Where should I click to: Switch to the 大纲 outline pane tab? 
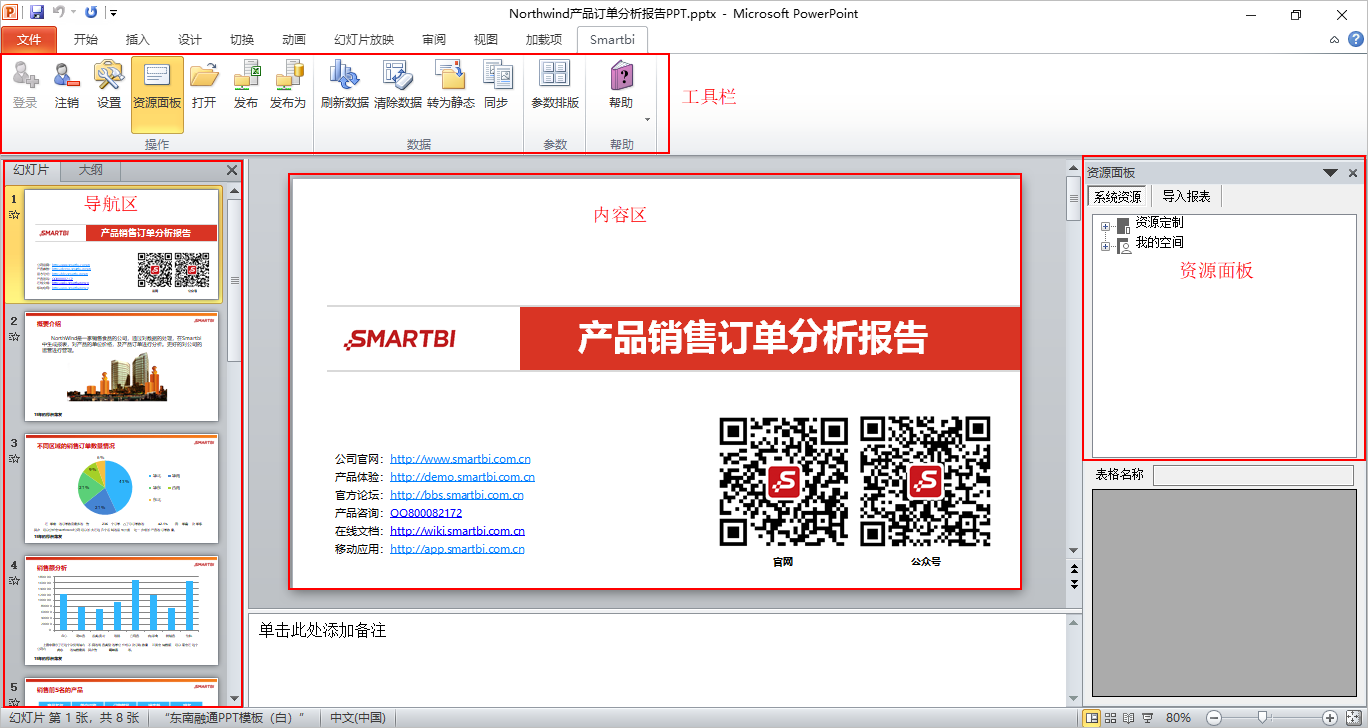[x=91, y=170]
